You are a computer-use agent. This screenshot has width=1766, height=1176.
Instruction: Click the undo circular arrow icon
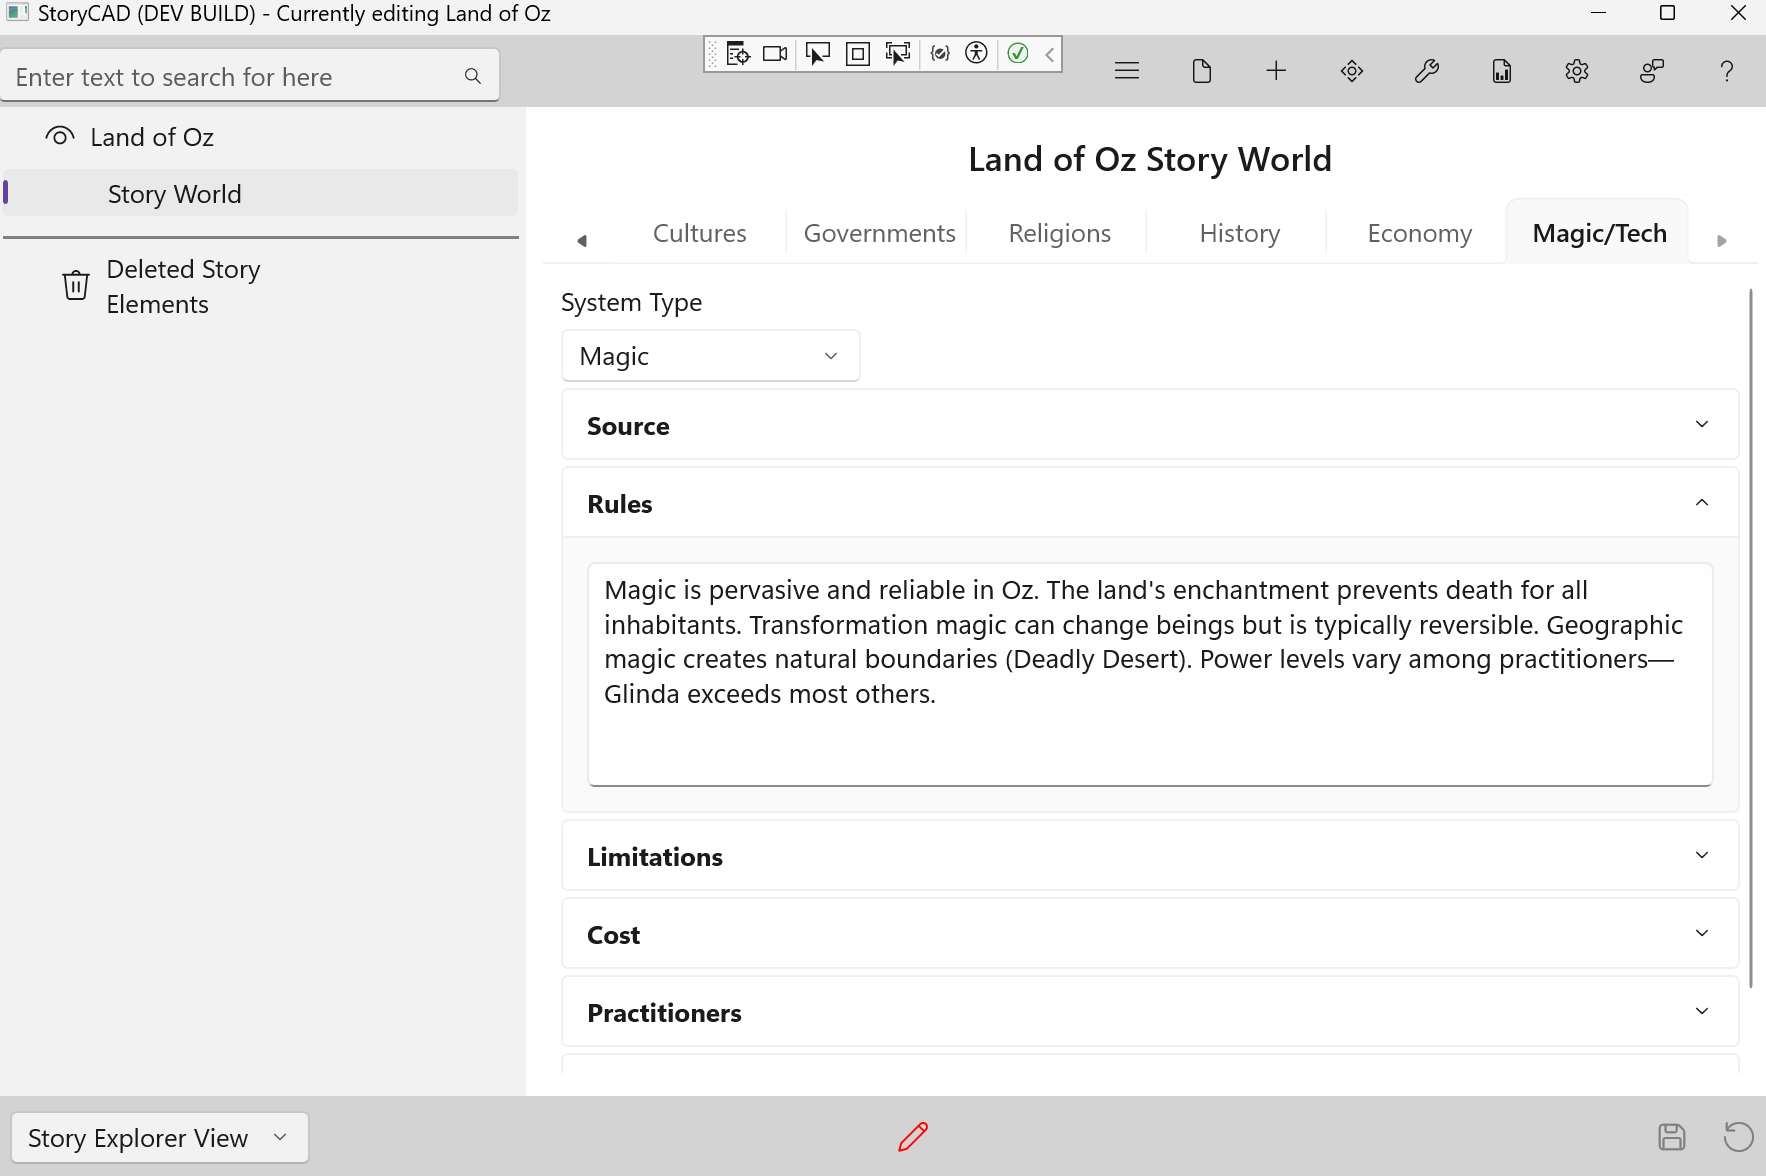(1738, 1137)
